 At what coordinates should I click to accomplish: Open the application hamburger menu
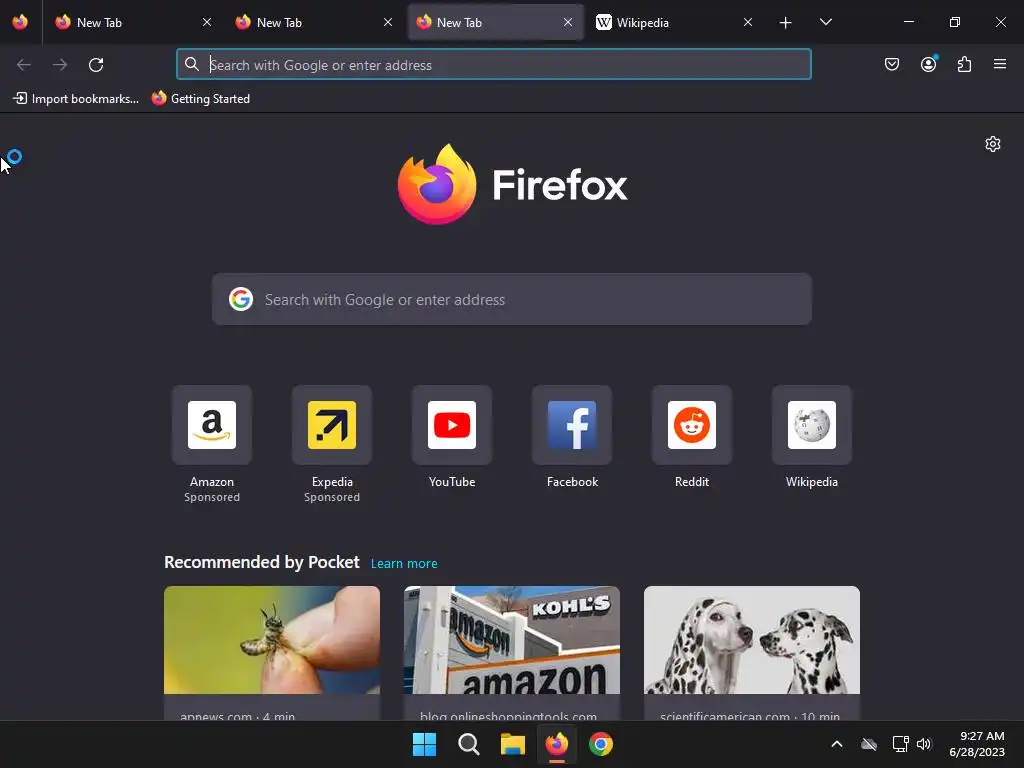click(1000, 64)
